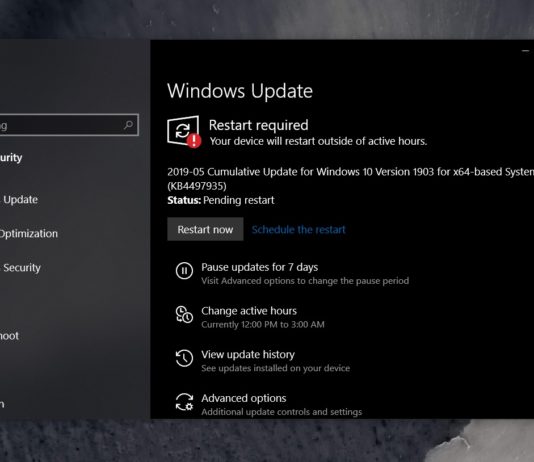Select Delivery Optimization in sidebar

[x=29, y=234]
